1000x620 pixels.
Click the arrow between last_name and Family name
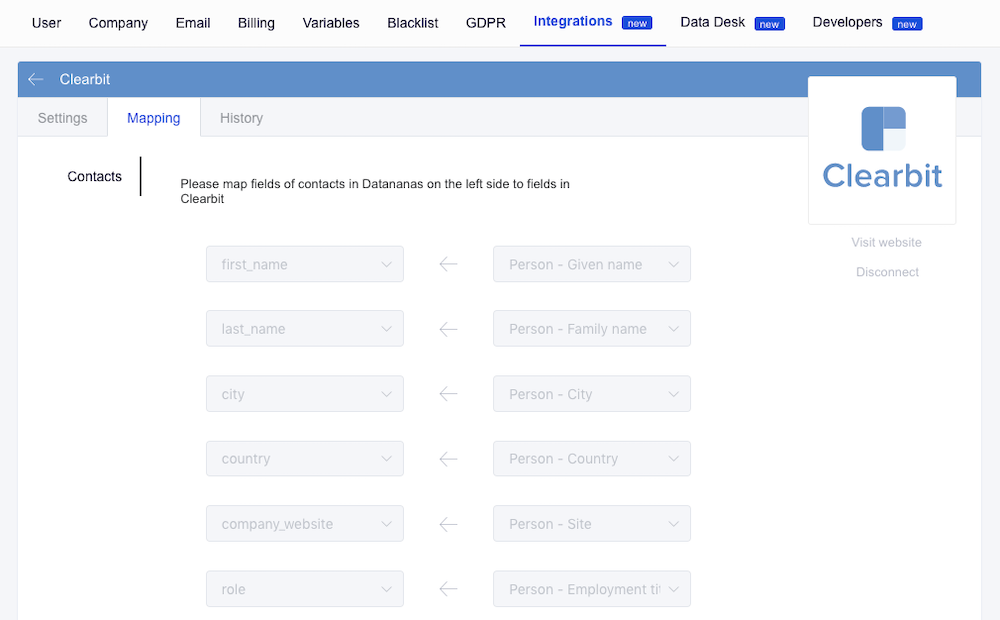tap(448, 329)
